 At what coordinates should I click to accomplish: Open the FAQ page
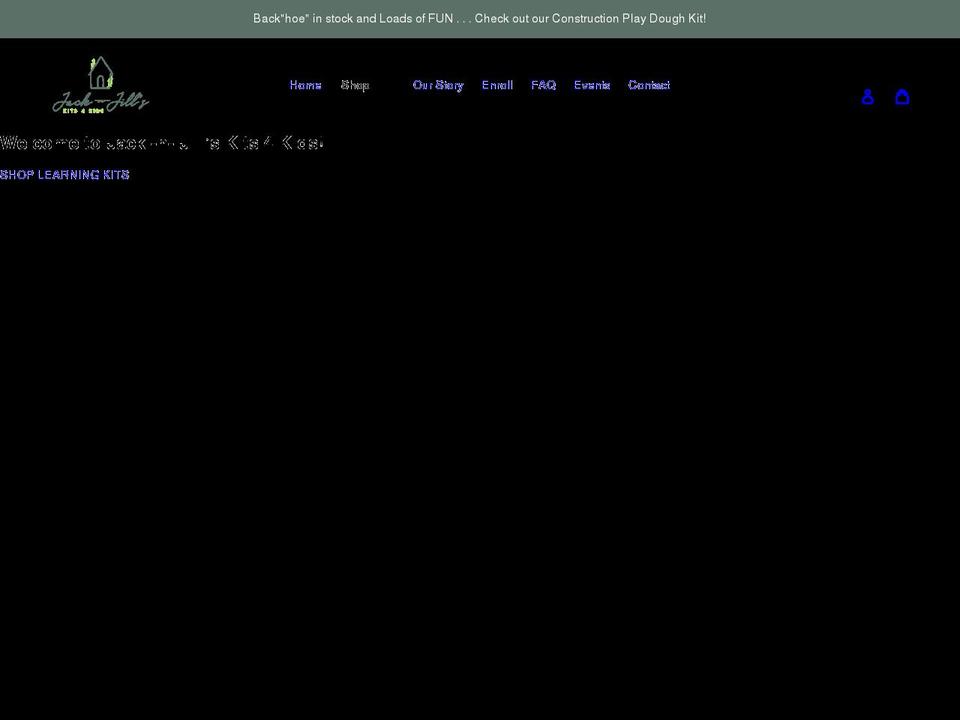(x=543, y=85)
